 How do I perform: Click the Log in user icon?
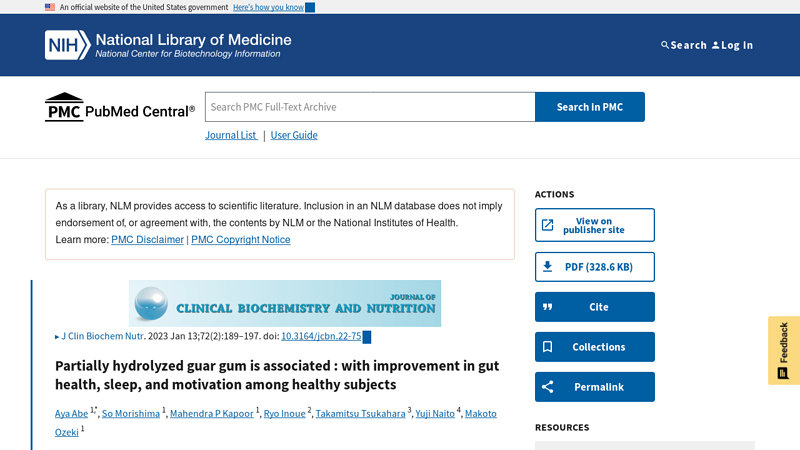click(x=716, y=45)
